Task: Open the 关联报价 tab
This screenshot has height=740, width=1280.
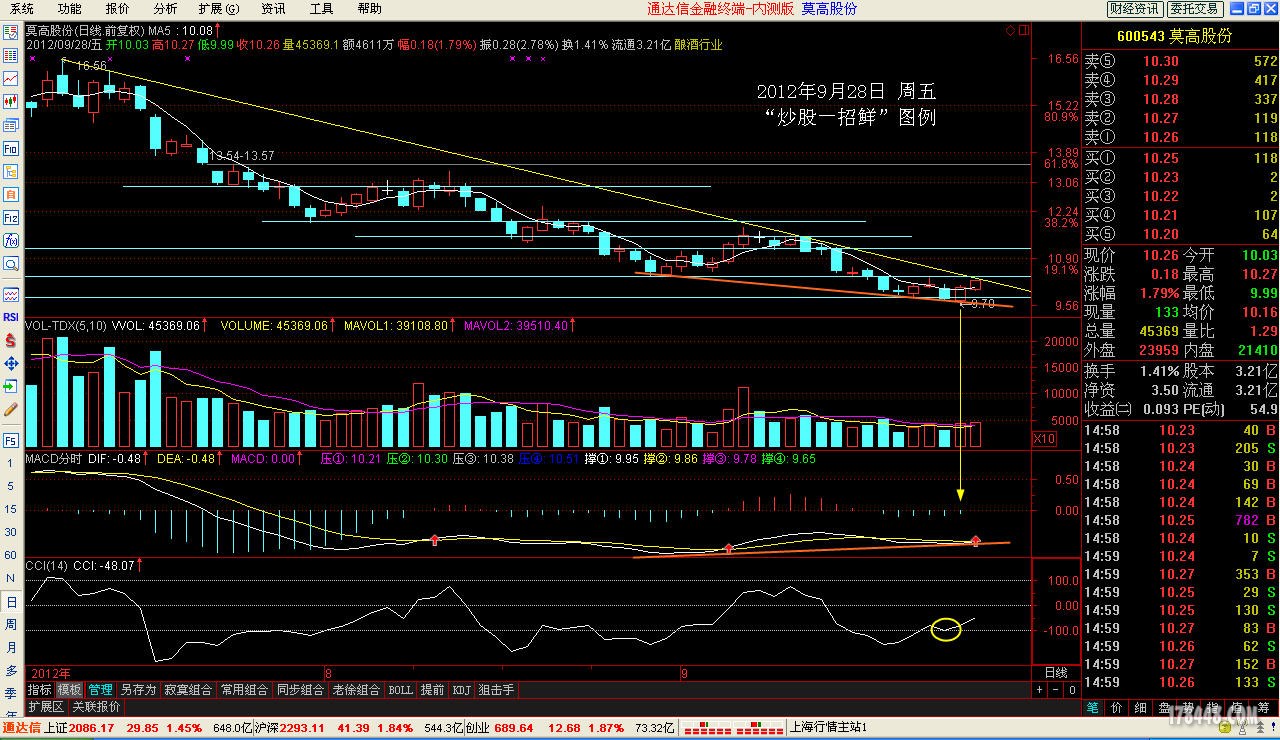Action: tap(97, 706)
